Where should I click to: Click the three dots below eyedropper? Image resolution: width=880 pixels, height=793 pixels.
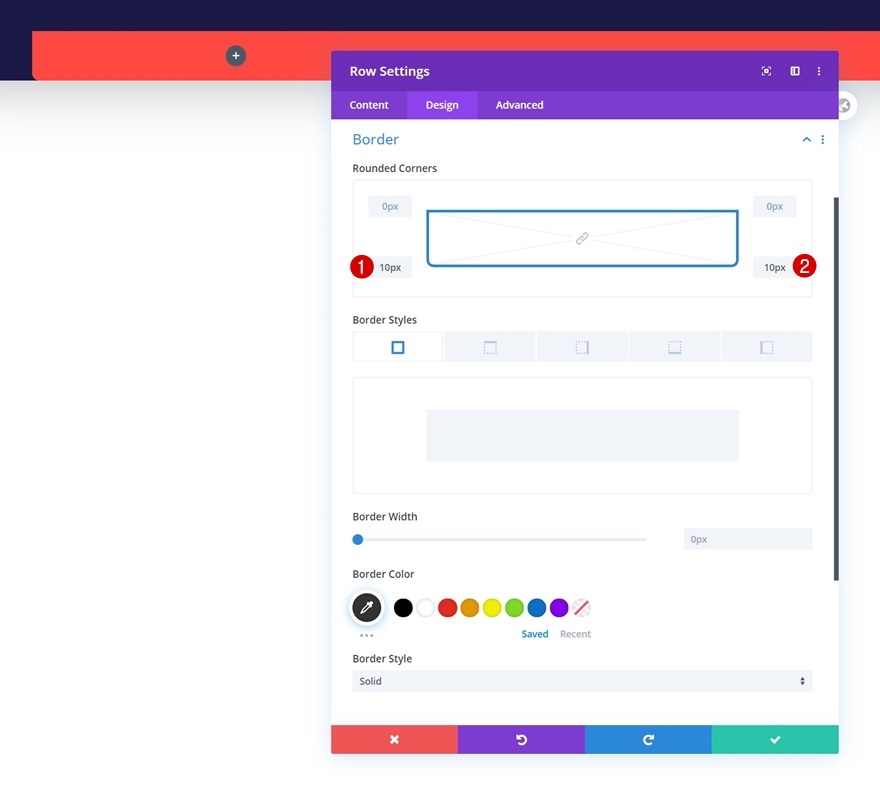(366, 635)
